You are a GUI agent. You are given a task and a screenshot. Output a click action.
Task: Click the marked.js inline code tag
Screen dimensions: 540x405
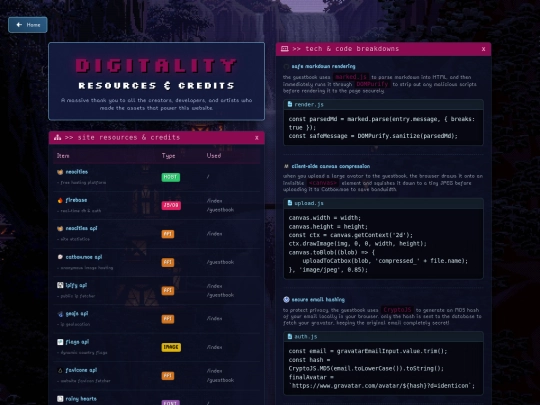coord(351,77)
